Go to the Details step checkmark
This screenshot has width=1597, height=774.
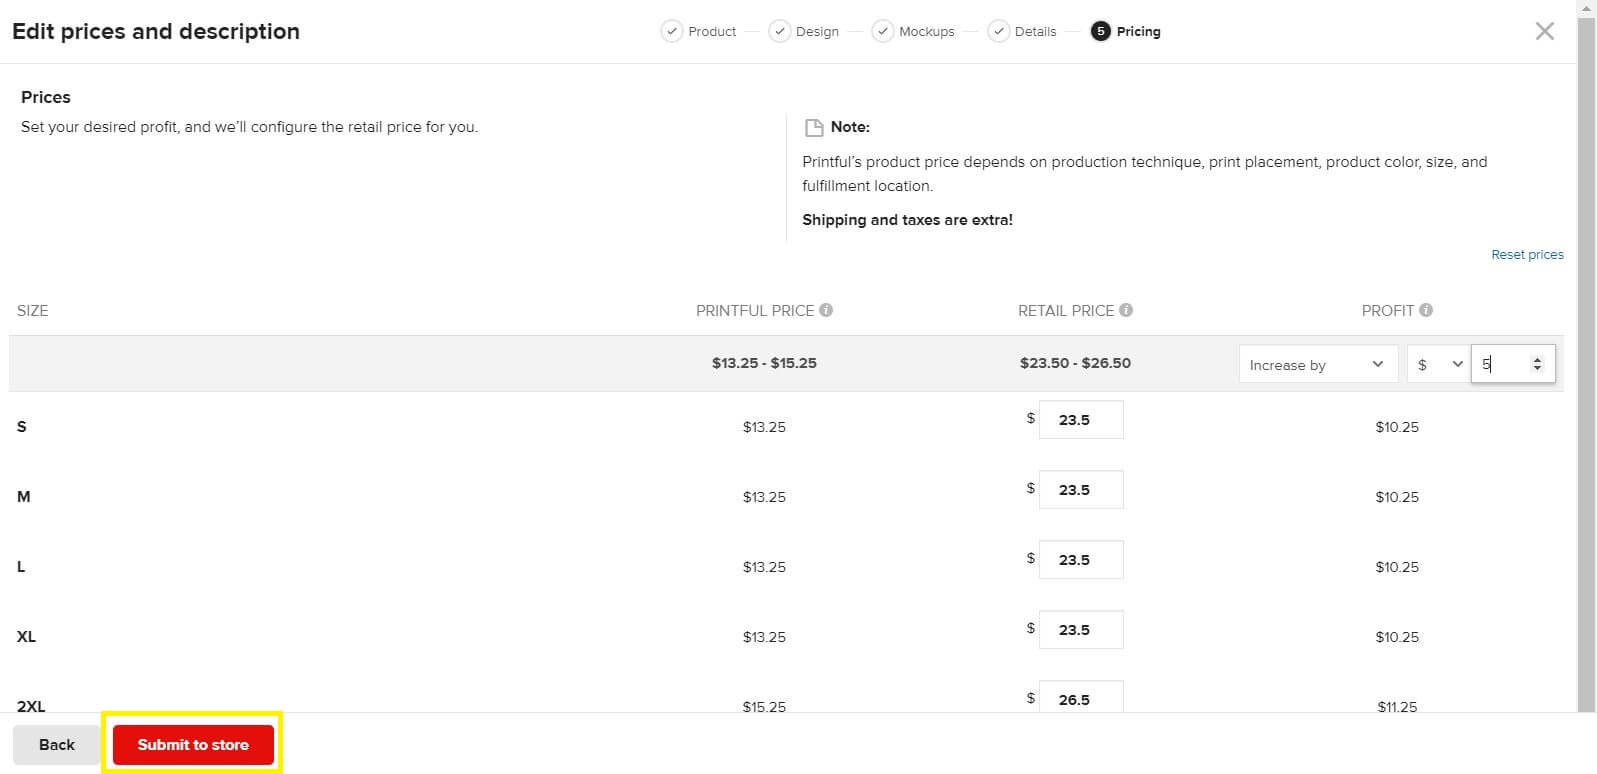tap(998, 31)
